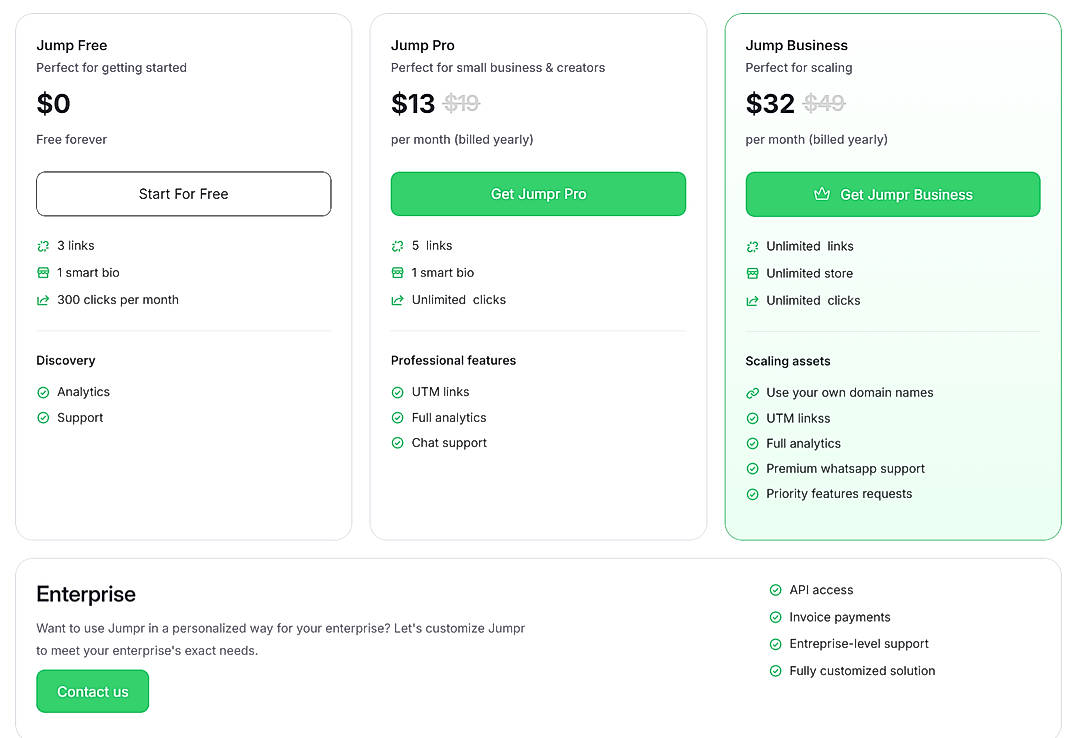Viewport: 1070px width, 738px height.
Task: Click the crossed-out $19 price
Action: [462, 103]
